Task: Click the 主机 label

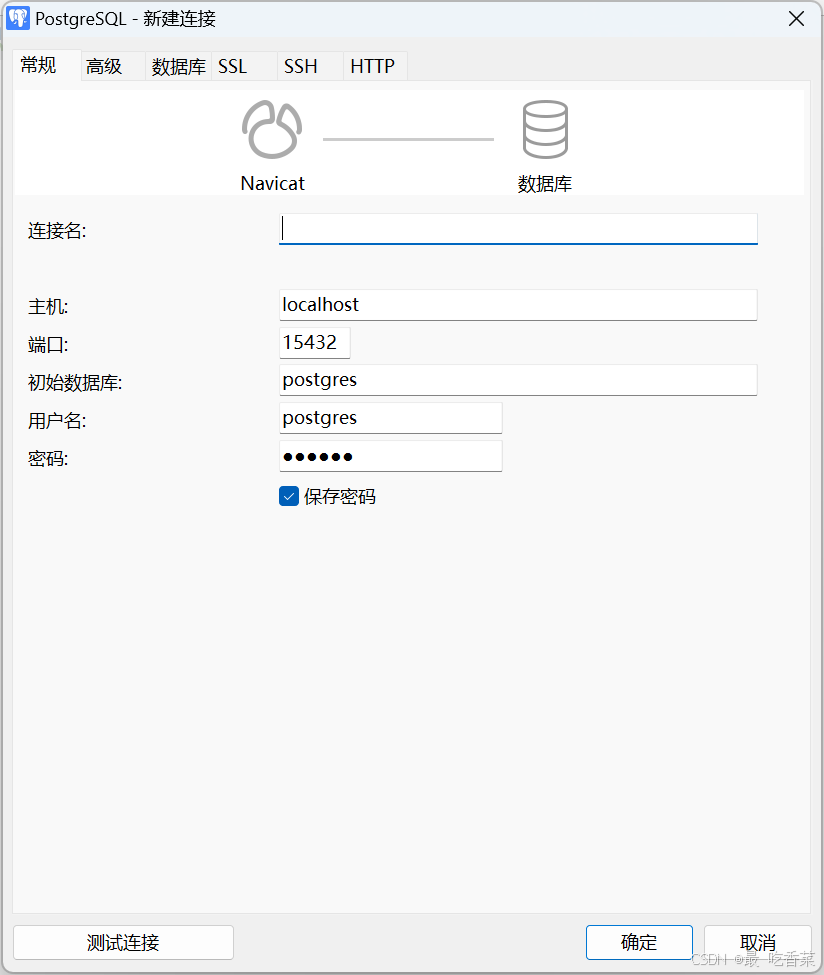Action: (x=48, y=307)
